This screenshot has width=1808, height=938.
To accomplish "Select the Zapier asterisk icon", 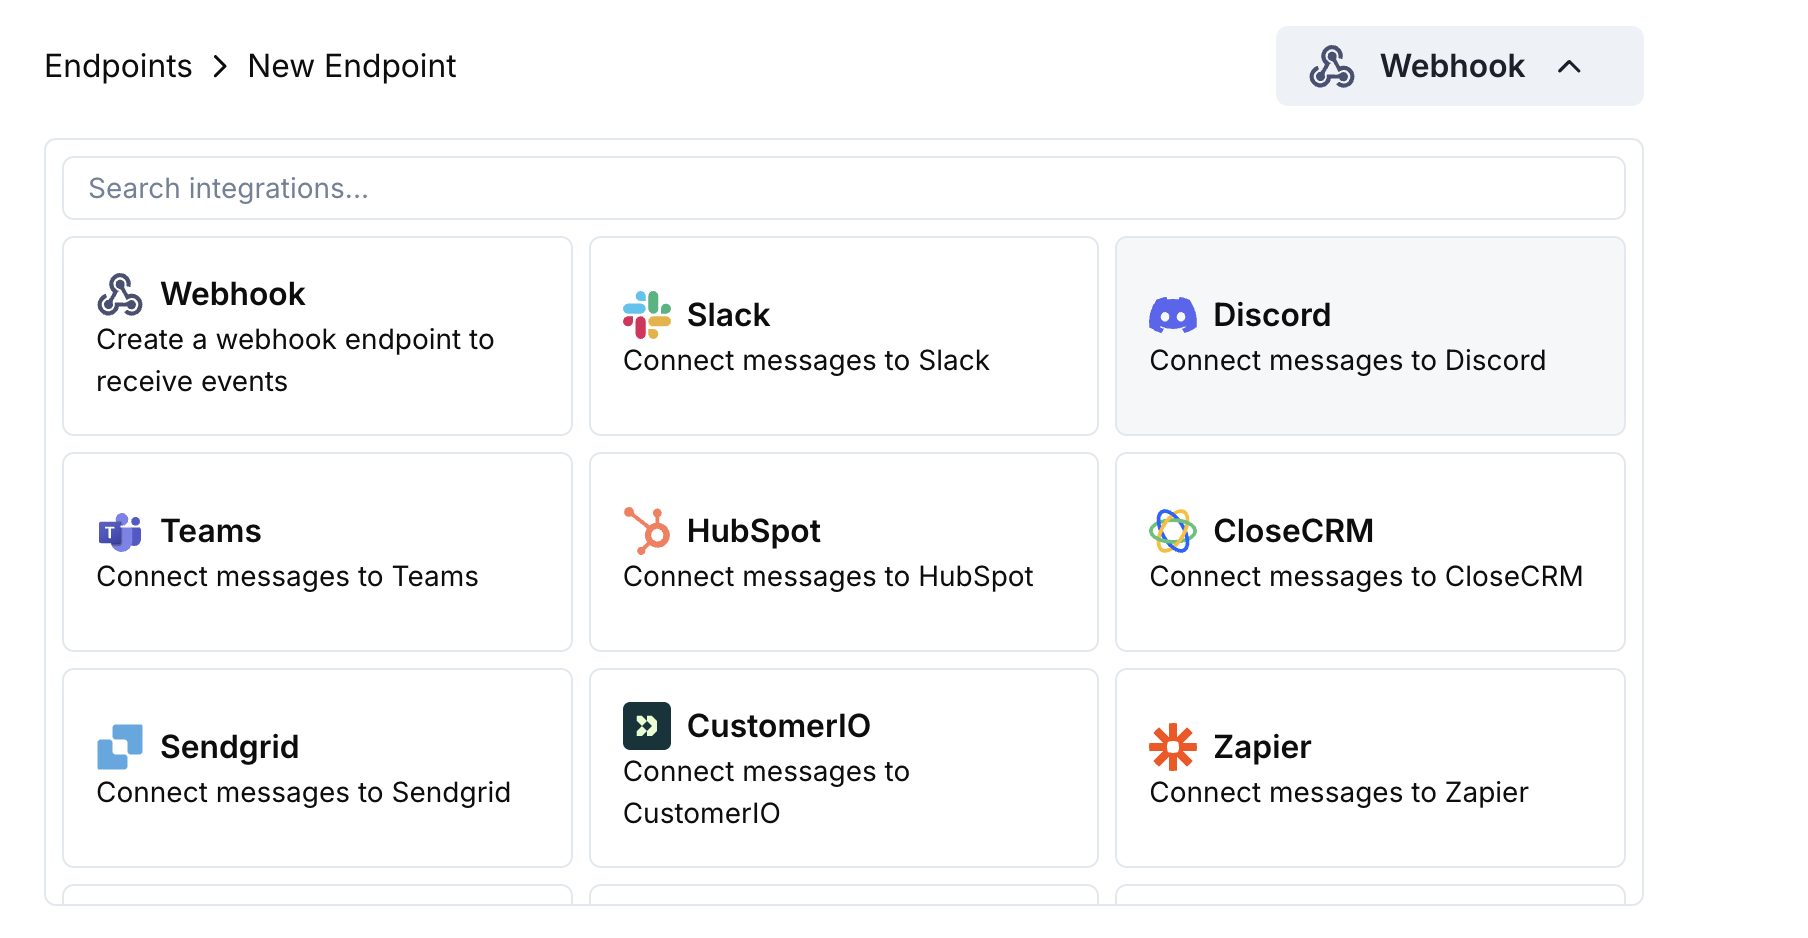I will 1172,746.
